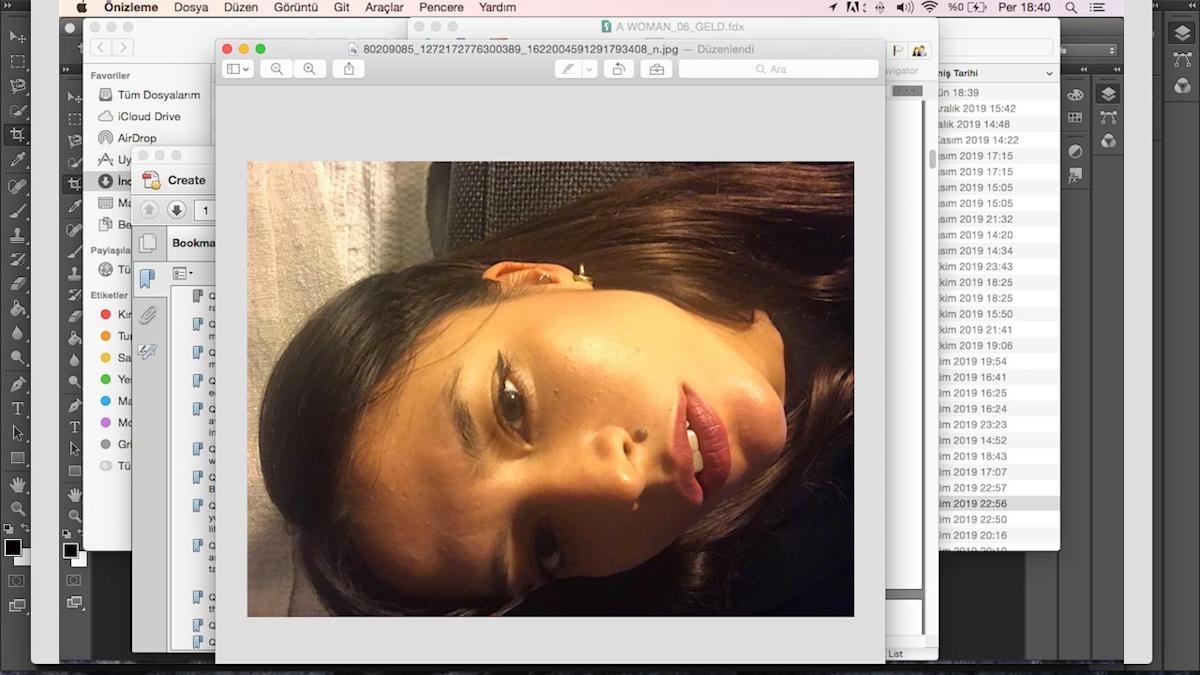Open the Pencere menu
Screen dimensions: 1200x675
pyautogui.click(x=441, y=7)
